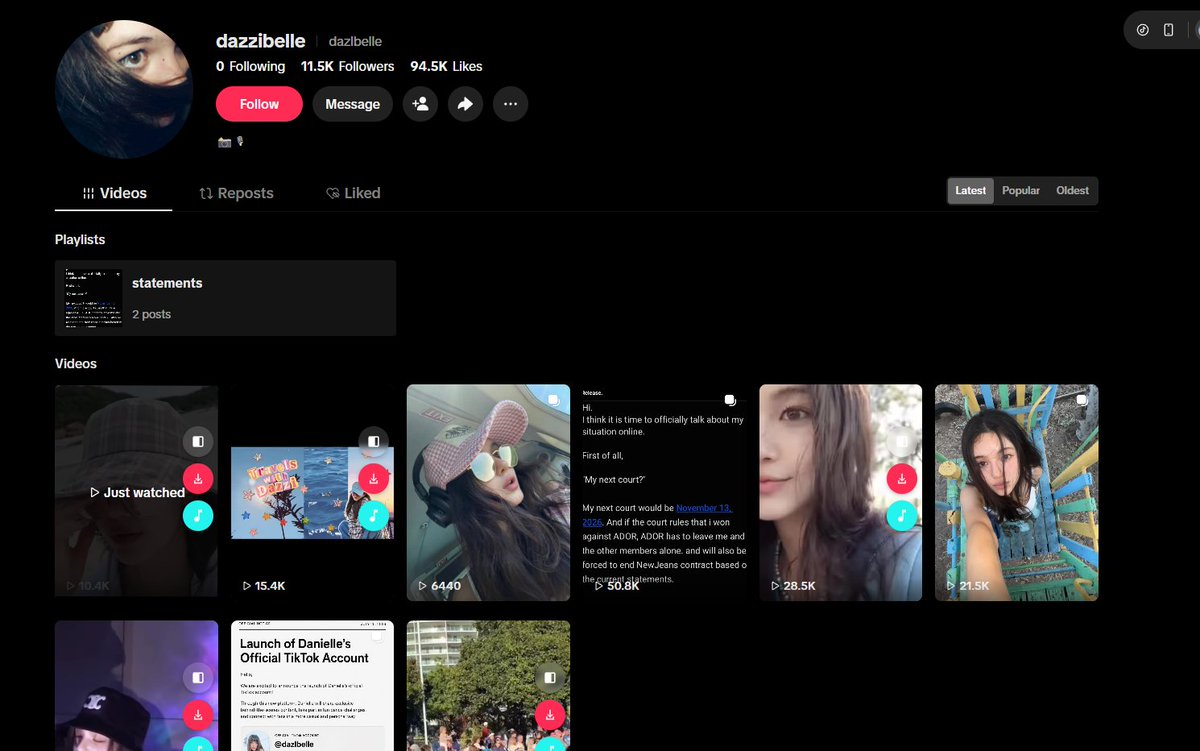
Task: Click red download icon on the 28.5K video
Action: pyautogui.click(x=901, y=478)
